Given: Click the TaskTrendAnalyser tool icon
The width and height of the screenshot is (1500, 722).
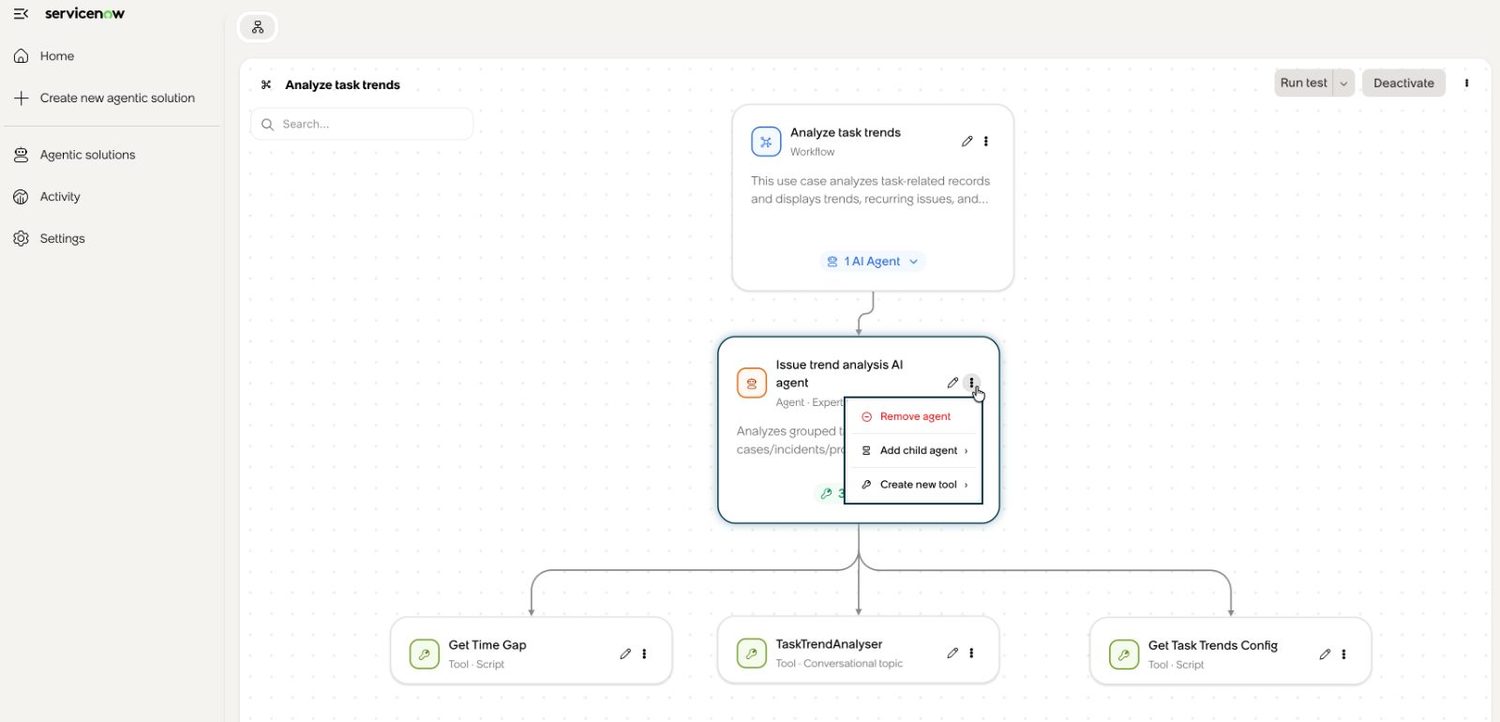Looking at the screenshot, I should (x=751, y=654).
